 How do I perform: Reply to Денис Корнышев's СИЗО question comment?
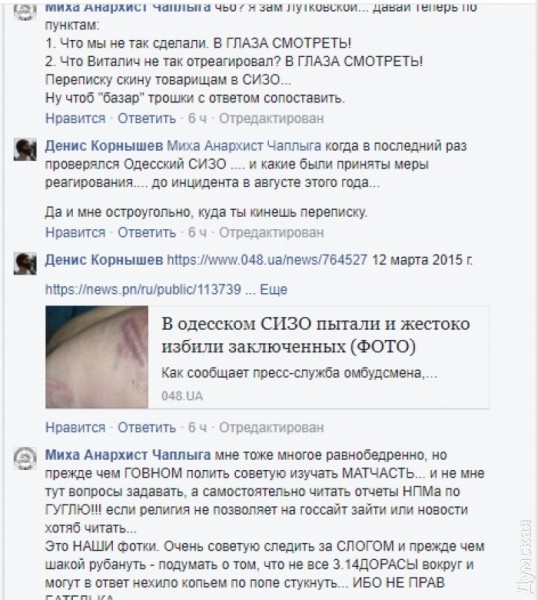147,232
